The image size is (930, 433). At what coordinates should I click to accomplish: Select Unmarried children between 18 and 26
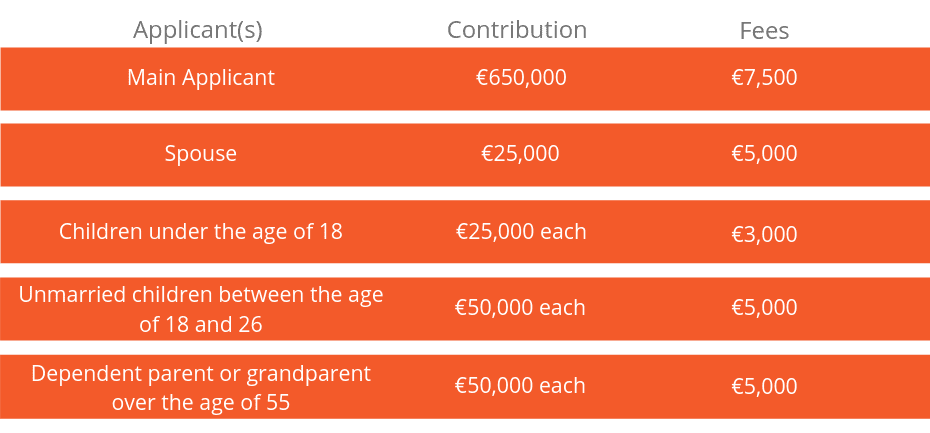(x=200, y=309)
